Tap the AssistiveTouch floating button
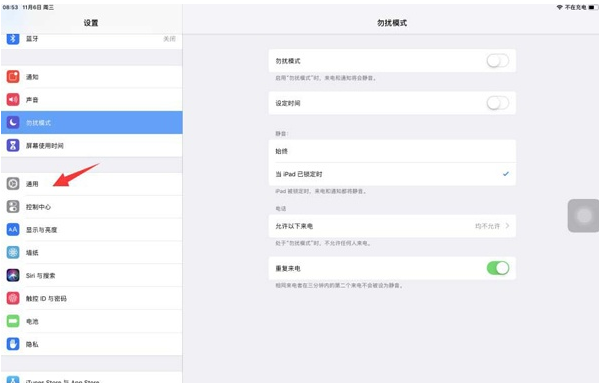 pyautogui.click(x=583, y=216)
